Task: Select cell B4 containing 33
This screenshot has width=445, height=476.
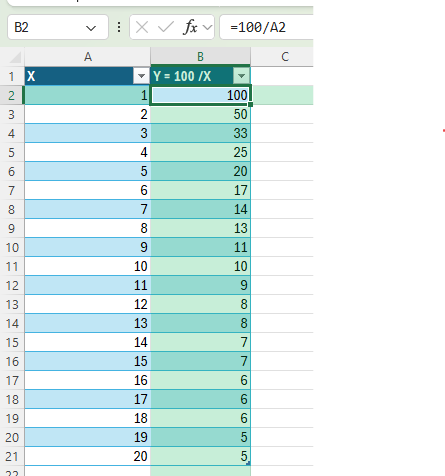Action: point(200,133)
